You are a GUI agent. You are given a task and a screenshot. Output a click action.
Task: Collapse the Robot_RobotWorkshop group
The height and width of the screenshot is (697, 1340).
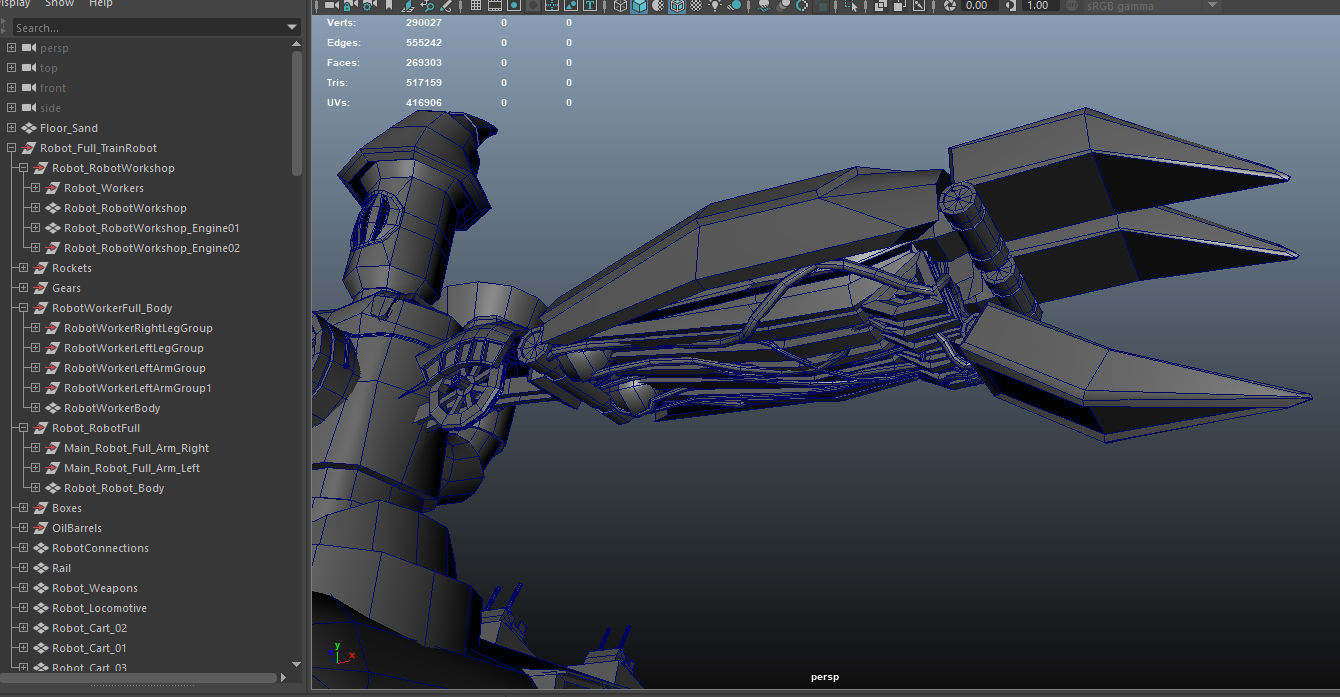23,168
